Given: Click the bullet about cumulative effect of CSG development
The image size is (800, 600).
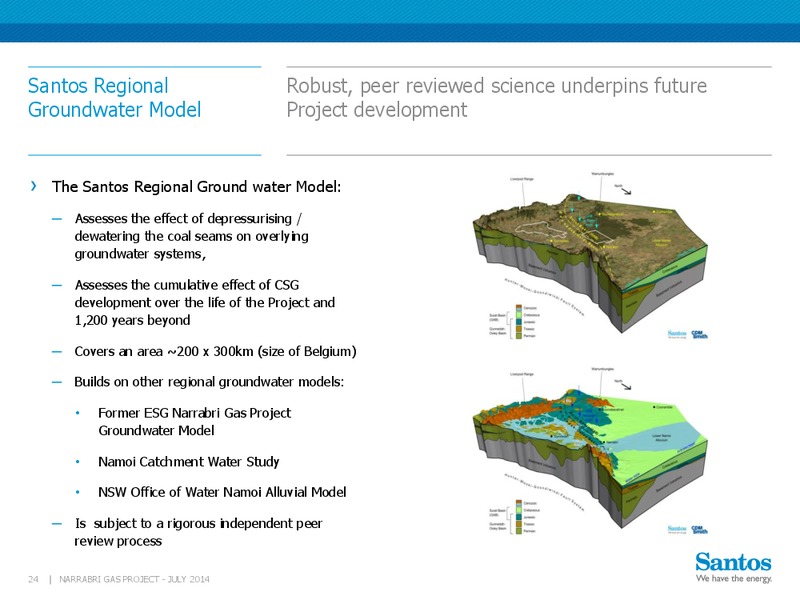Looking at the screenshot, I should [x=205, y=303].
